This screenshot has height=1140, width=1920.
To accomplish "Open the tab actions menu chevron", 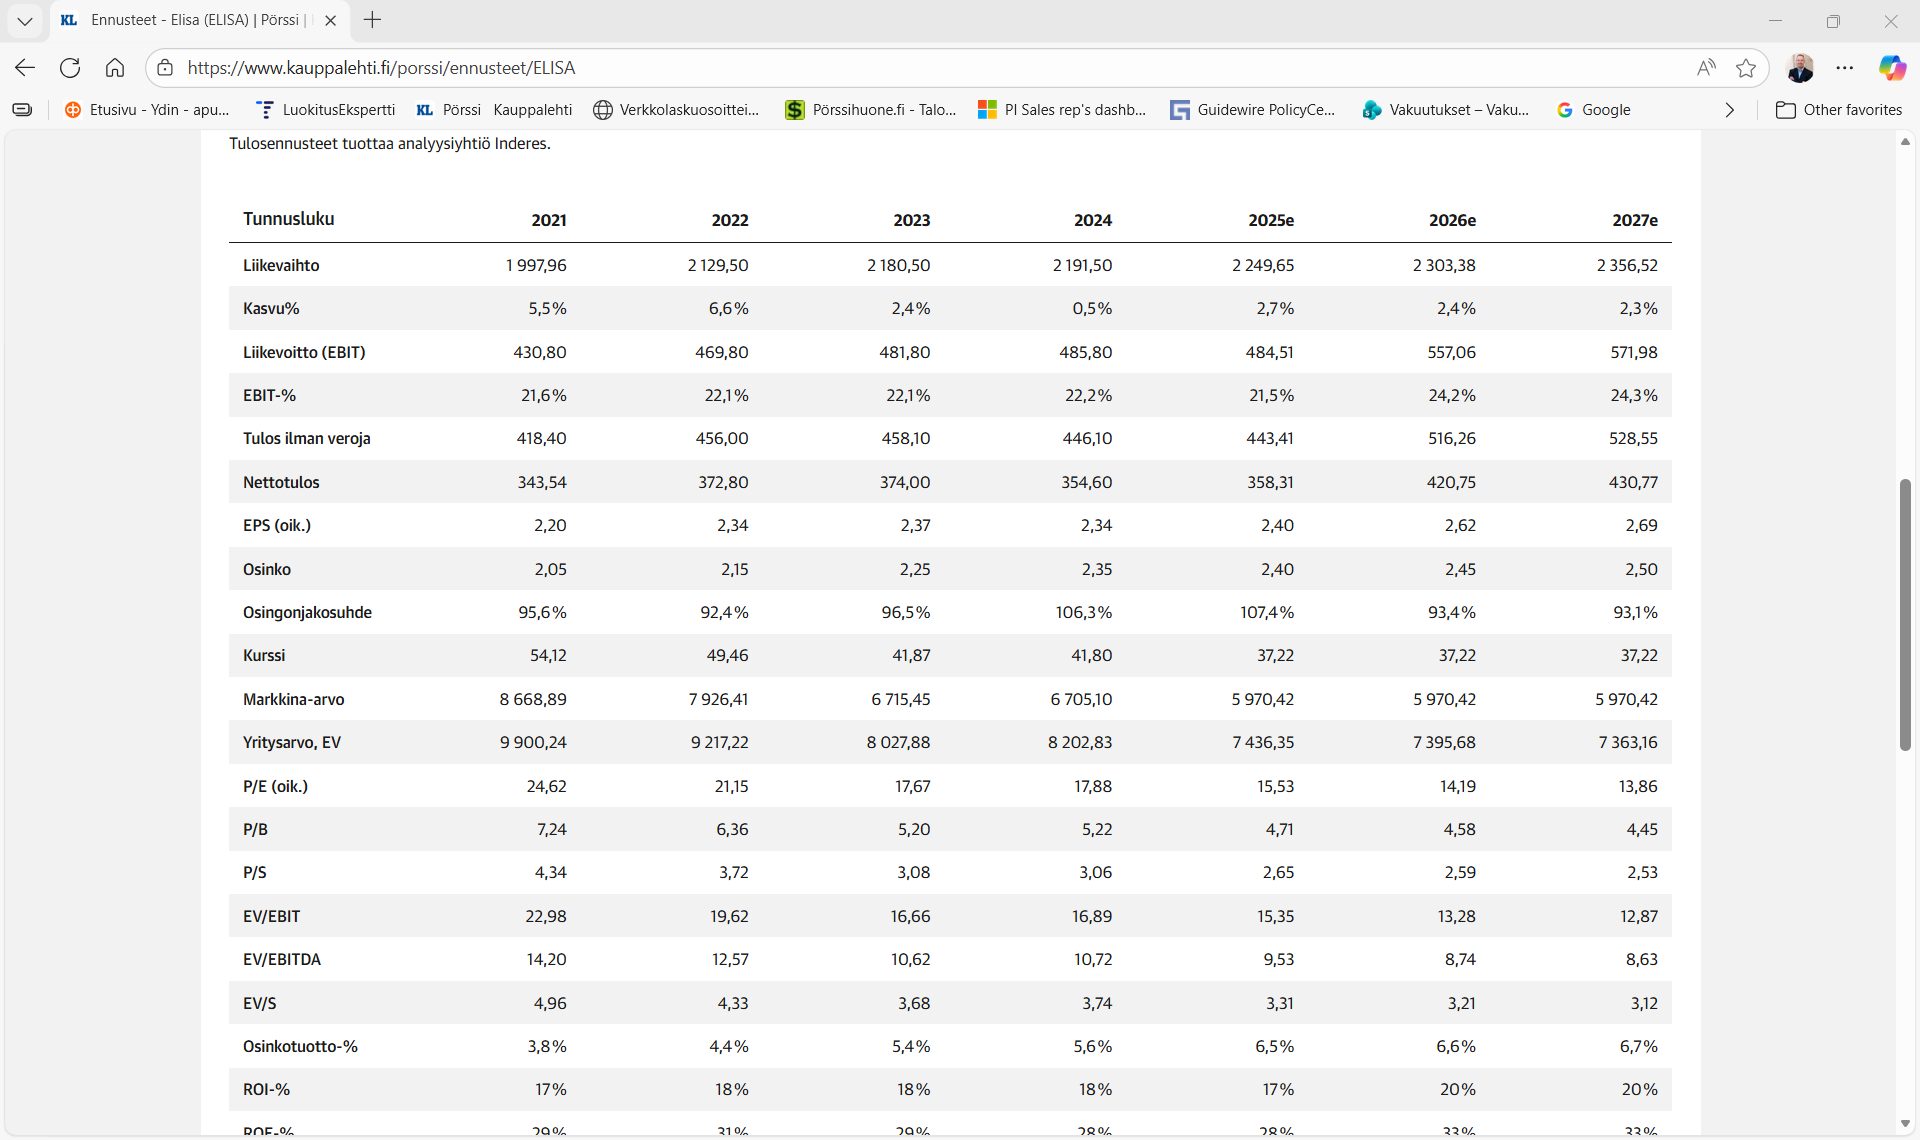I will coord(25,20).
